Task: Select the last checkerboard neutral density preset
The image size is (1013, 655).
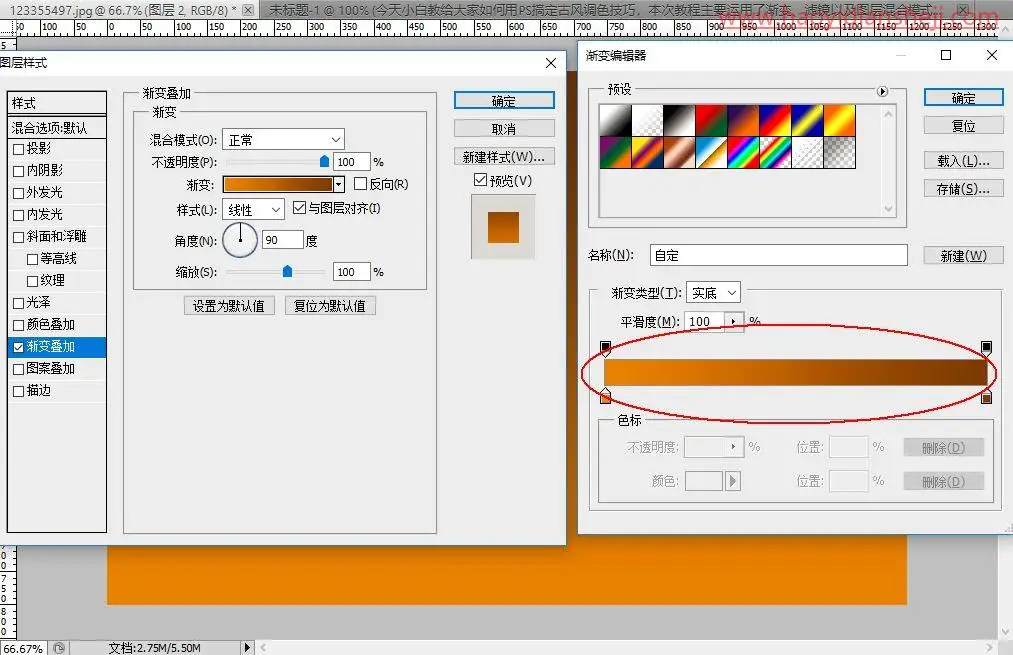Action: pos(839,152)
